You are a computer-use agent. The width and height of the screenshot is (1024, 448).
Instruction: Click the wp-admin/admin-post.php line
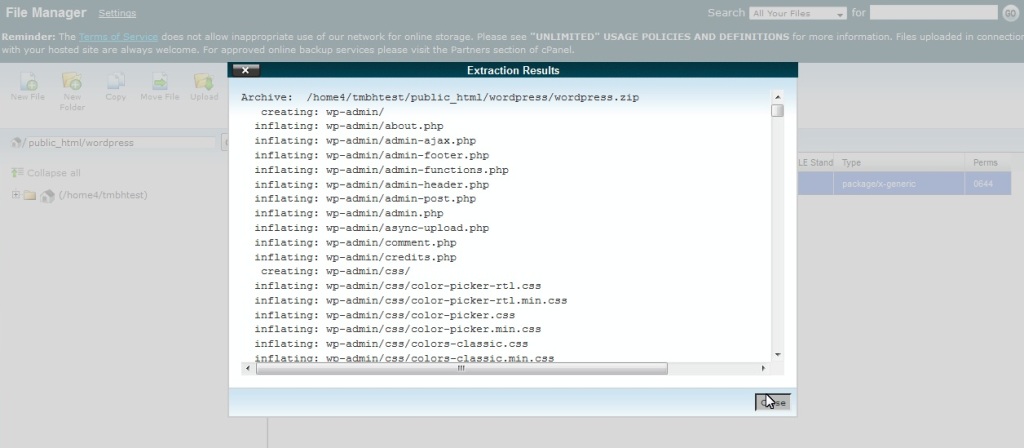pyautogui.click(x=365, y=199)
